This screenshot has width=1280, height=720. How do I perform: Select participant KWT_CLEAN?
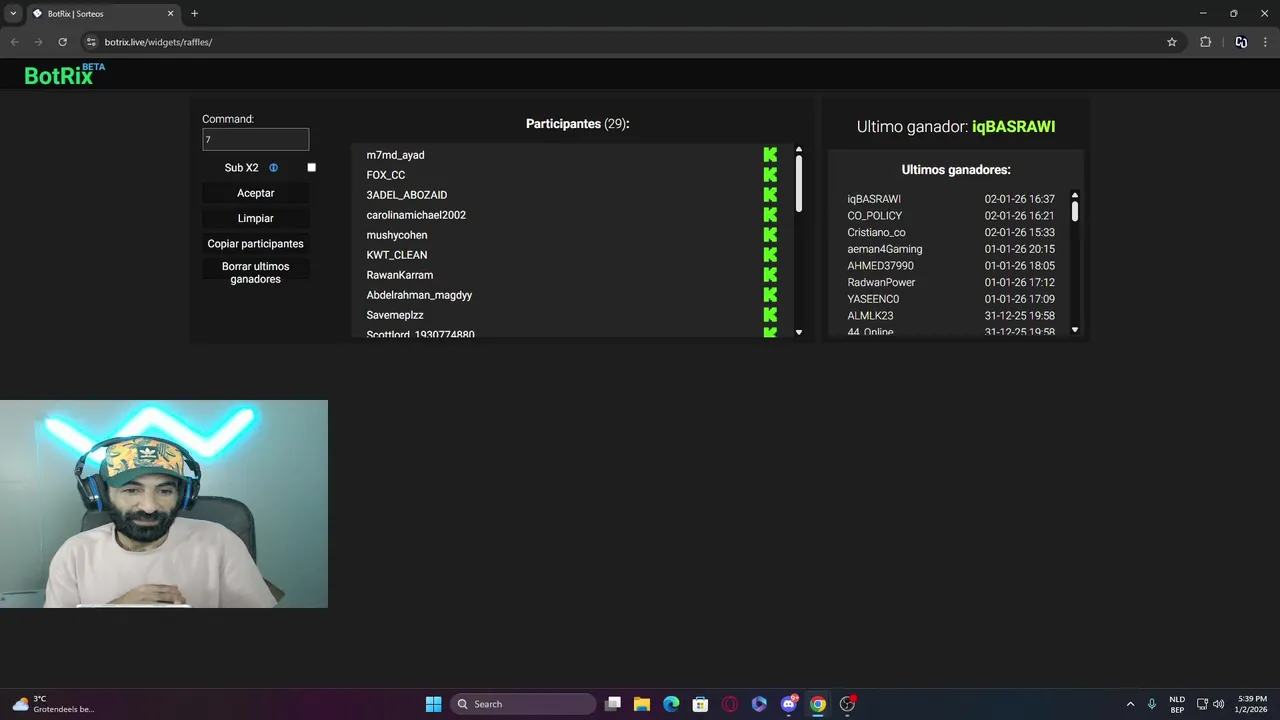396,255
